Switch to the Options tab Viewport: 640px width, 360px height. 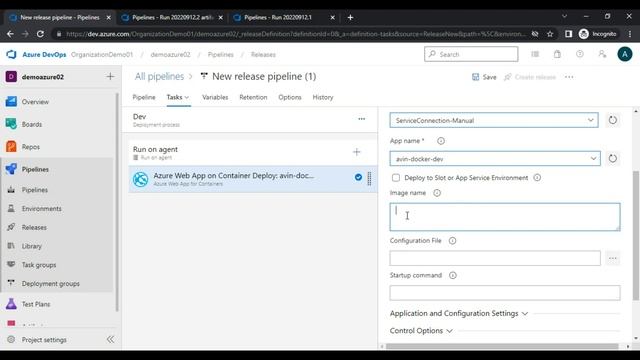pos(290,97)
